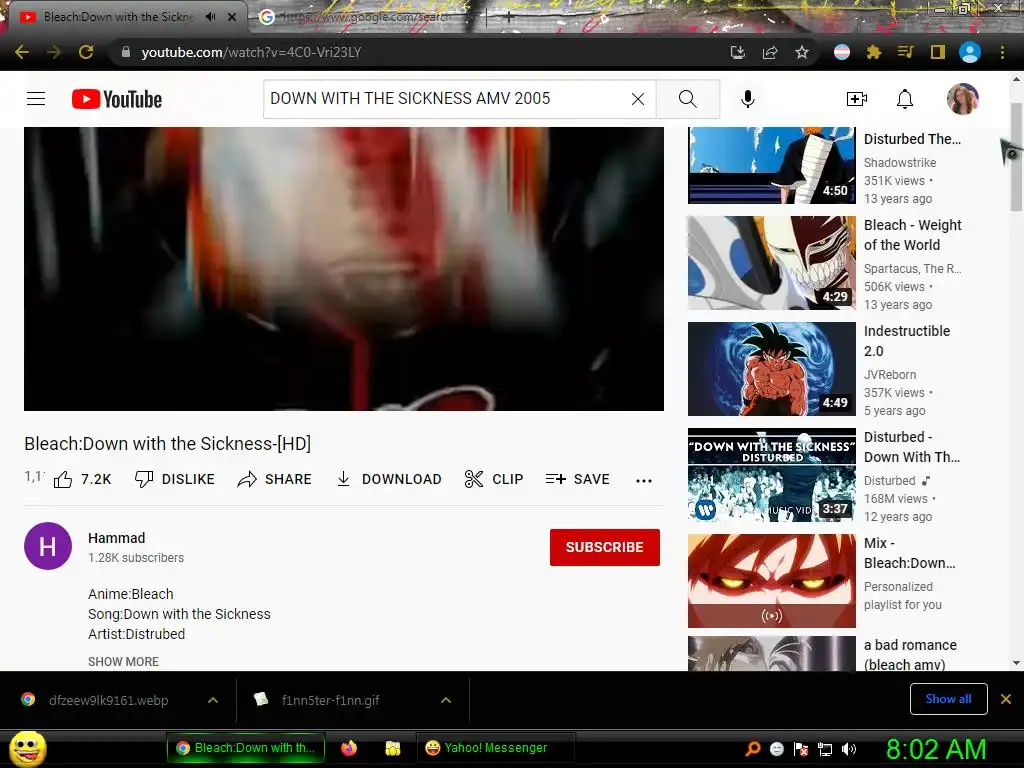The width and height of the screenshot is (1024, 768).
Task: Open Disturbed official music video thumbnail
Action: (x=771, y=475)
